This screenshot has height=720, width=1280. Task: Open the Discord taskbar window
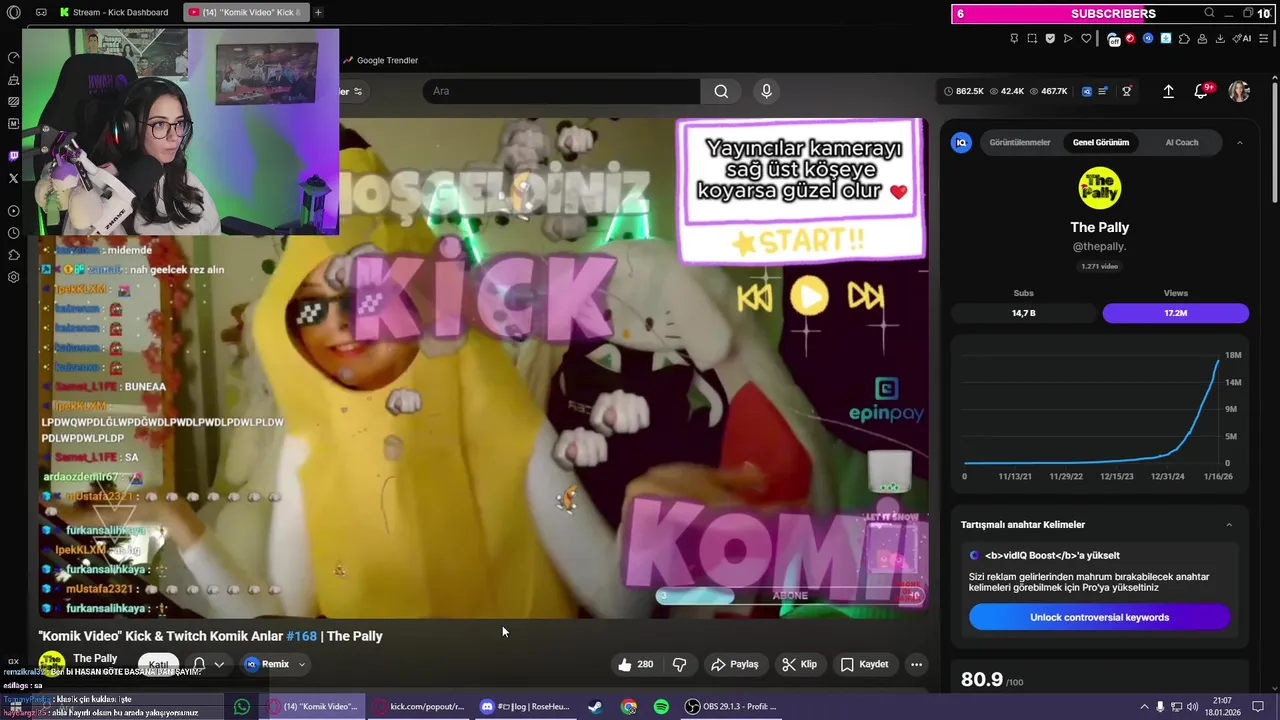coord(526,706)
